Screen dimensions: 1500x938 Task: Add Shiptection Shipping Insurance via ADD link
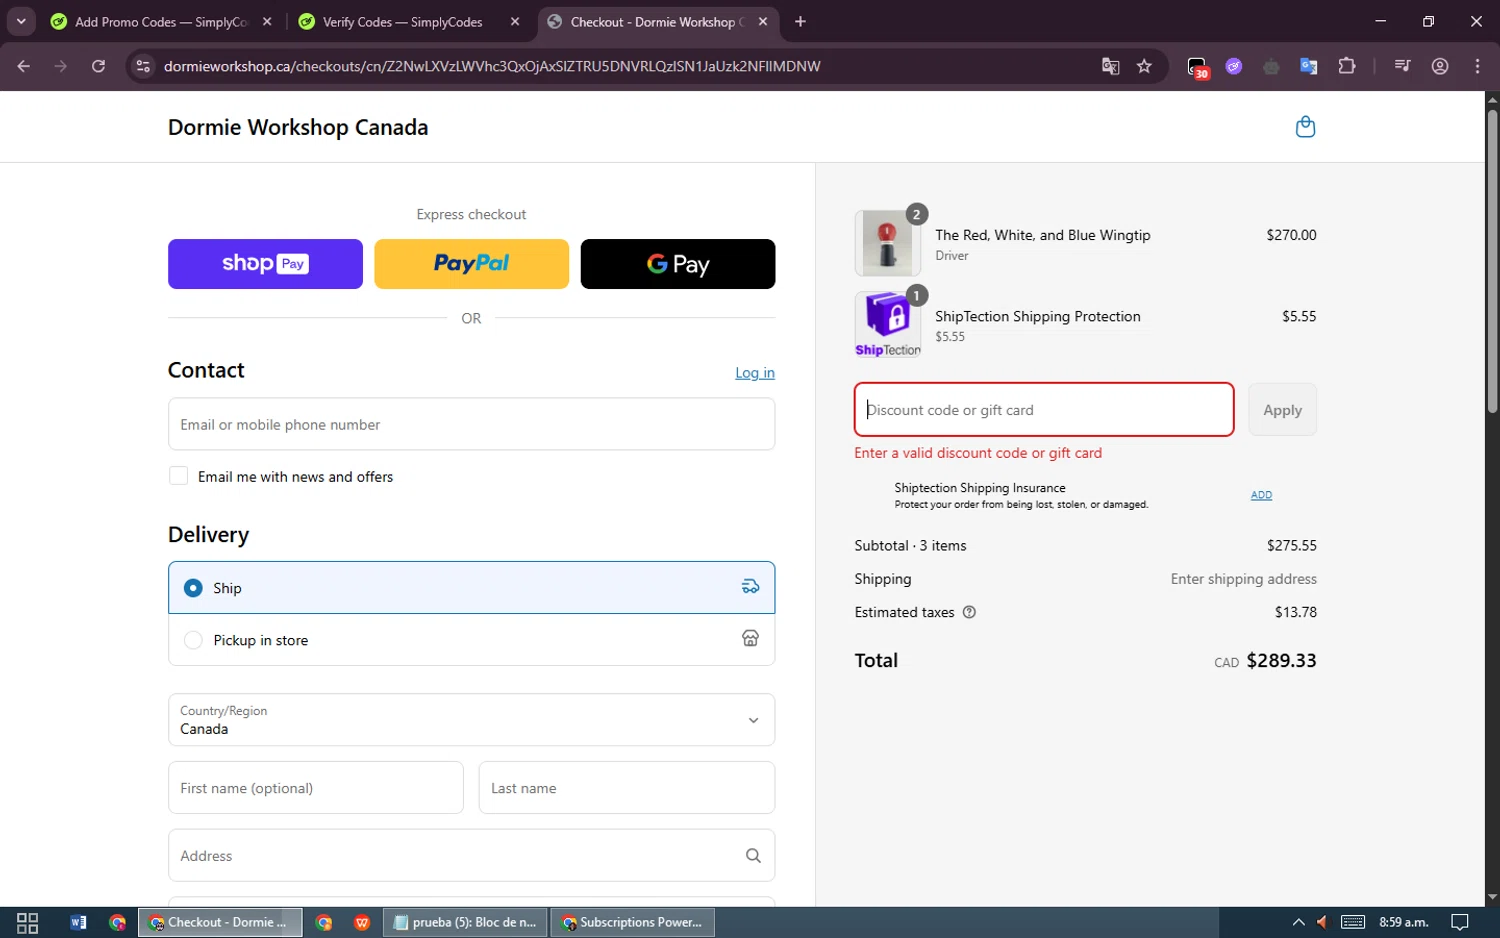point(1261,495)
